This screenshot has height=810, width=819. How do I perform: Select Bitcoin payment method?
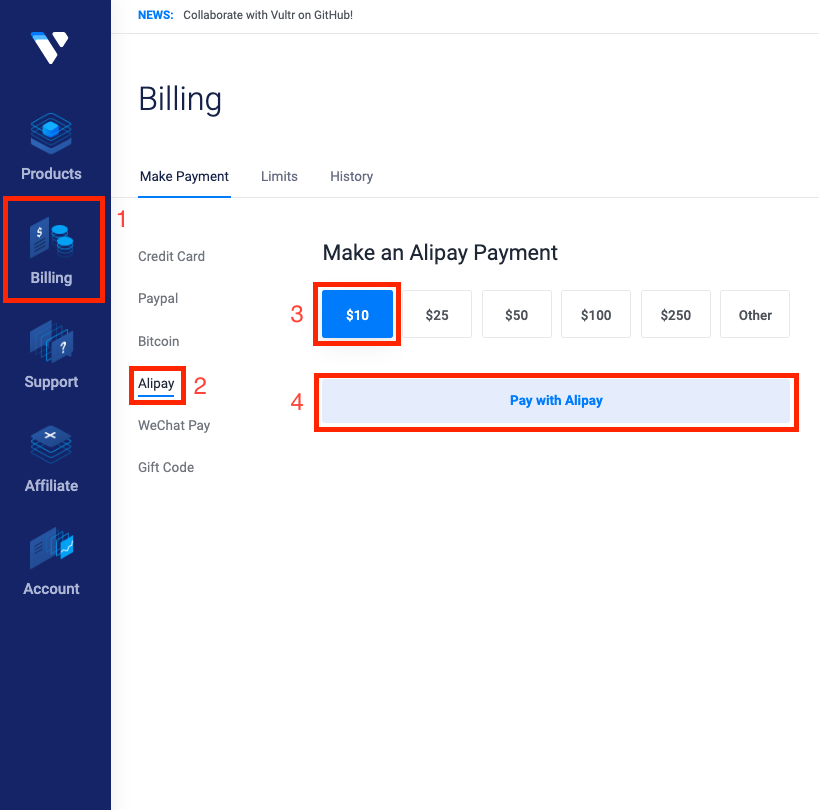coord(158,342)
